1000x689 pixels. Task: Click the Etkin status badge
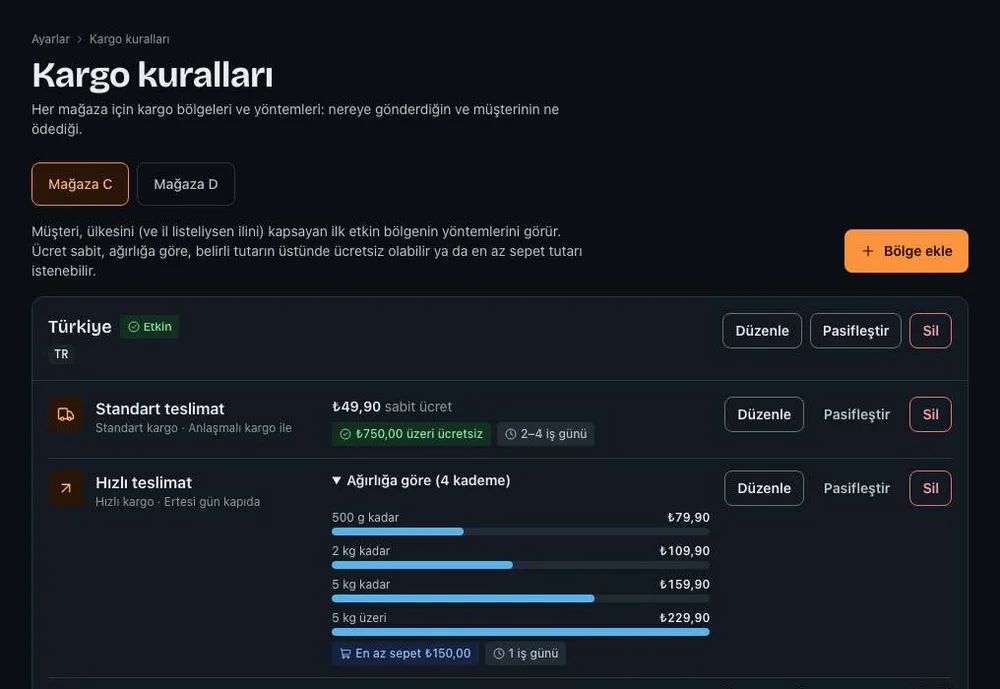[x=150, y=327]
